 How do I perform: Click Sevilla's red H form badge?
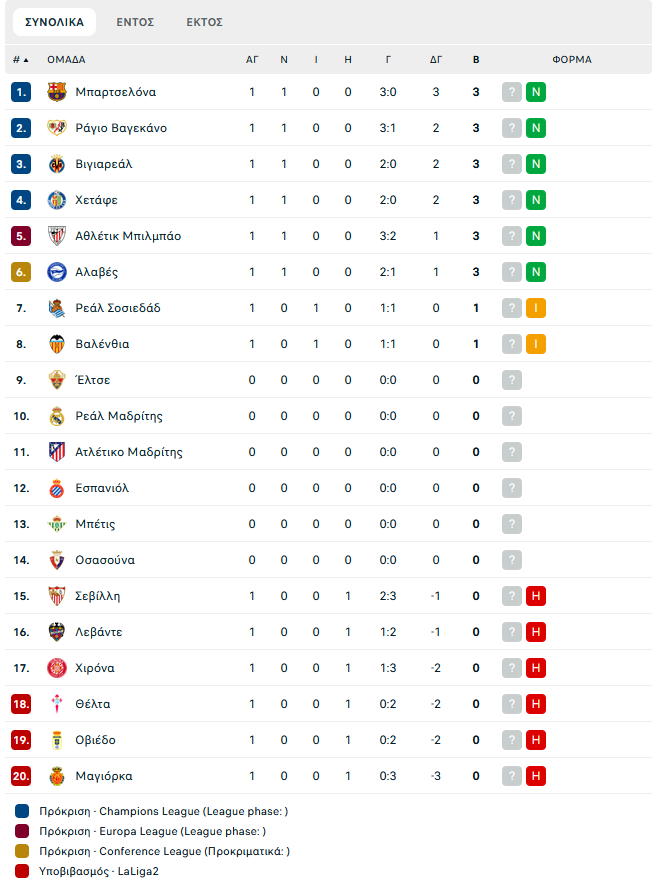536,596
